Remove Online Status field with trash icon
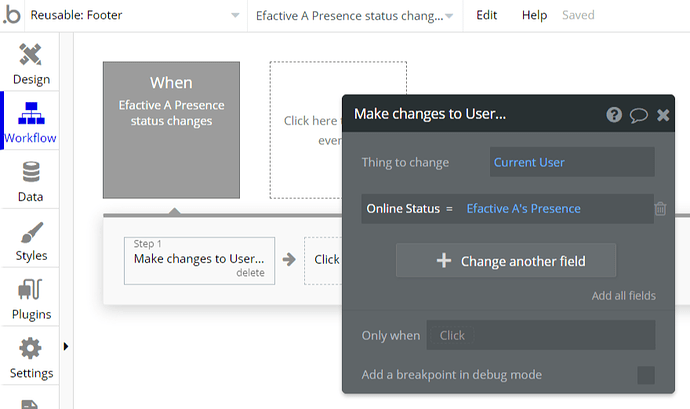The height and width of the screenshot is (409, 690). click(660, 208)
